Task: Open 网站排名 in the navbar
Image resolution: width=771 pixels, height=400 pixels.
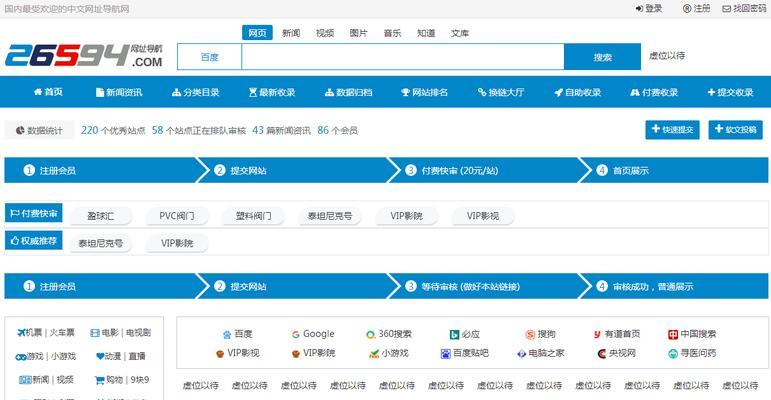Action: (425, 92)
